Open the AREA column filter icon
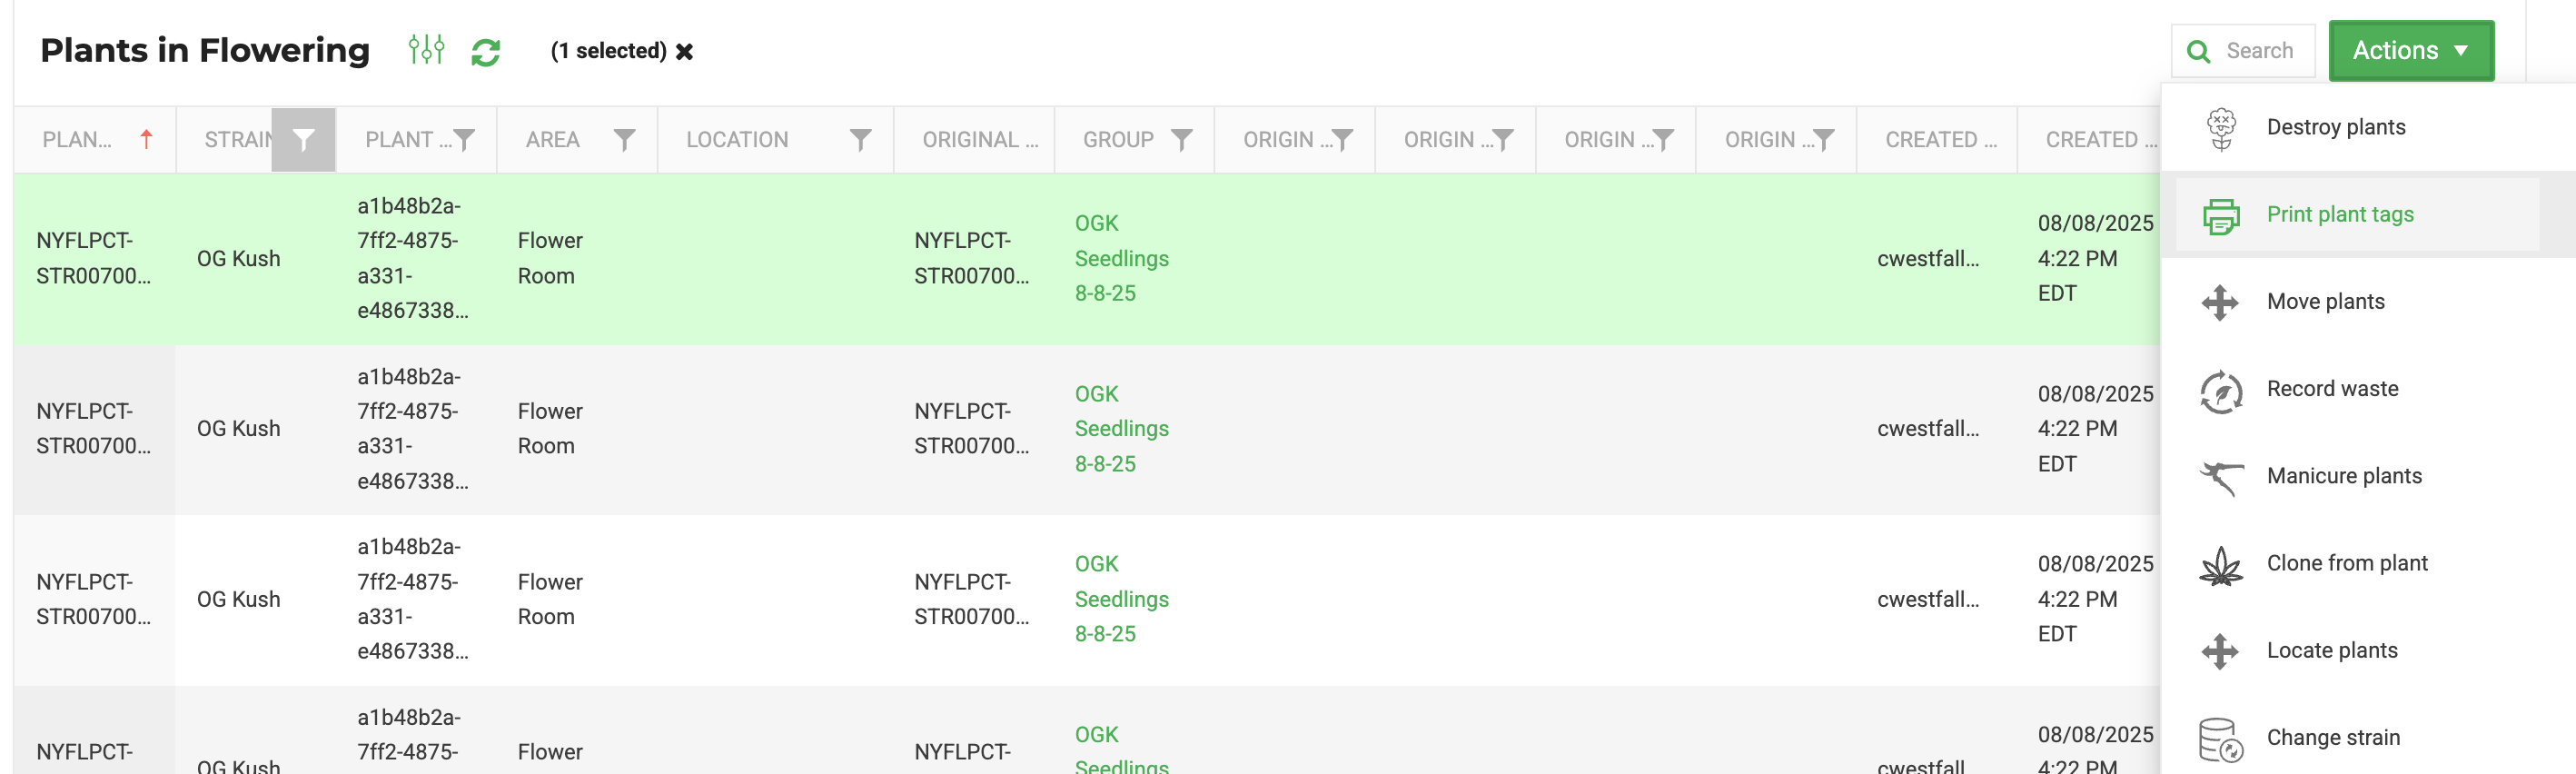Viewport: 2576px width, 774px height. tap(624, 140)
